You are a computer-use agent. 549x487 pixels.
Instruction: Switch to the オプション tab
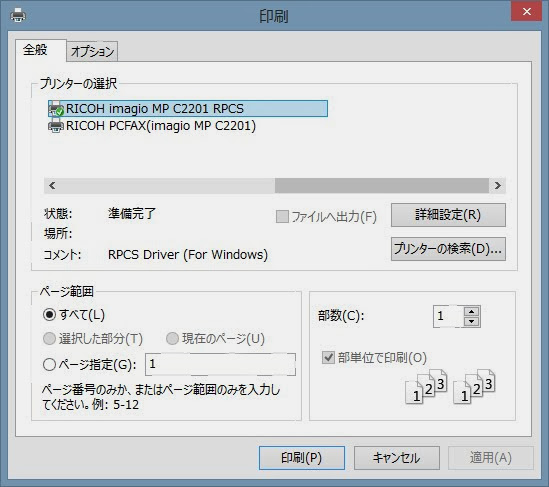point(92,51)
